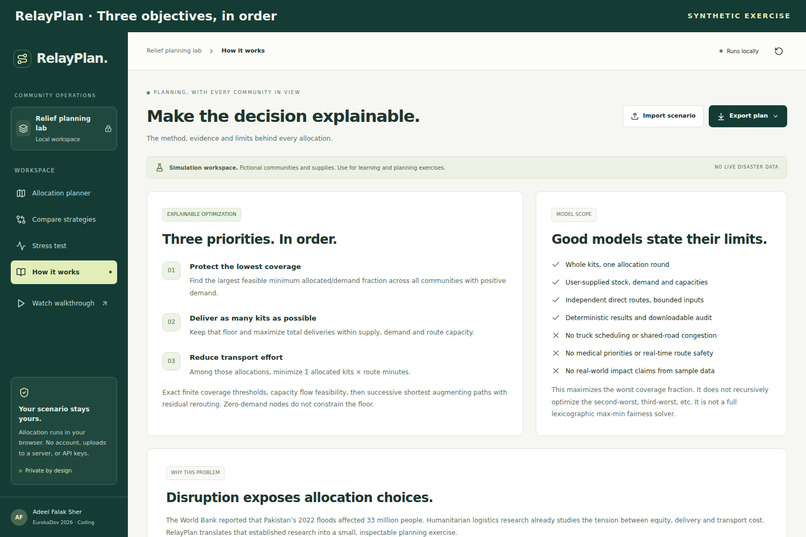Screen dimensions: 806x537
Task: Click the 01 step badge
Action: 171,270
